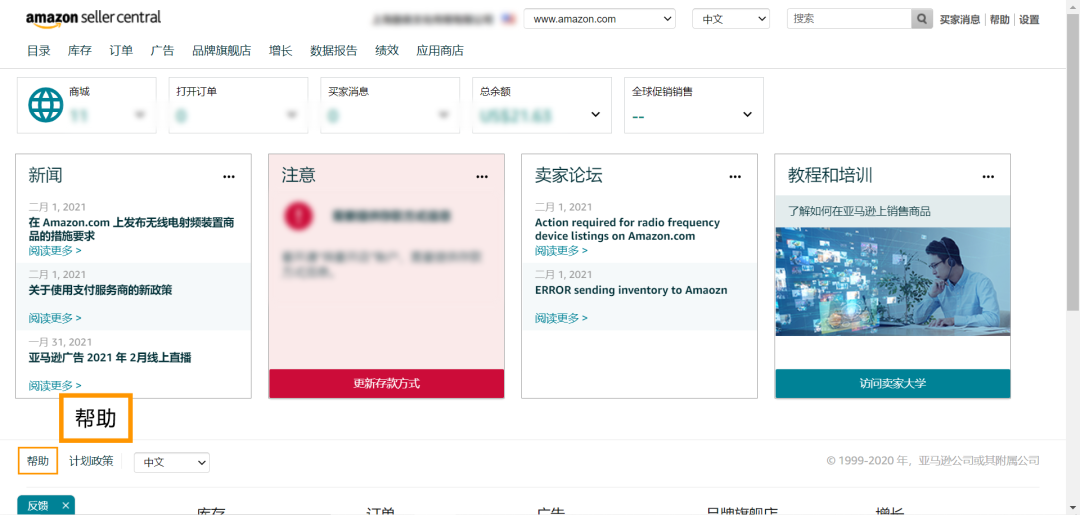Viewport: 1080px width, 515px height.
Task: Open the footer 中文 language dropdown
Action: point(172,463)
